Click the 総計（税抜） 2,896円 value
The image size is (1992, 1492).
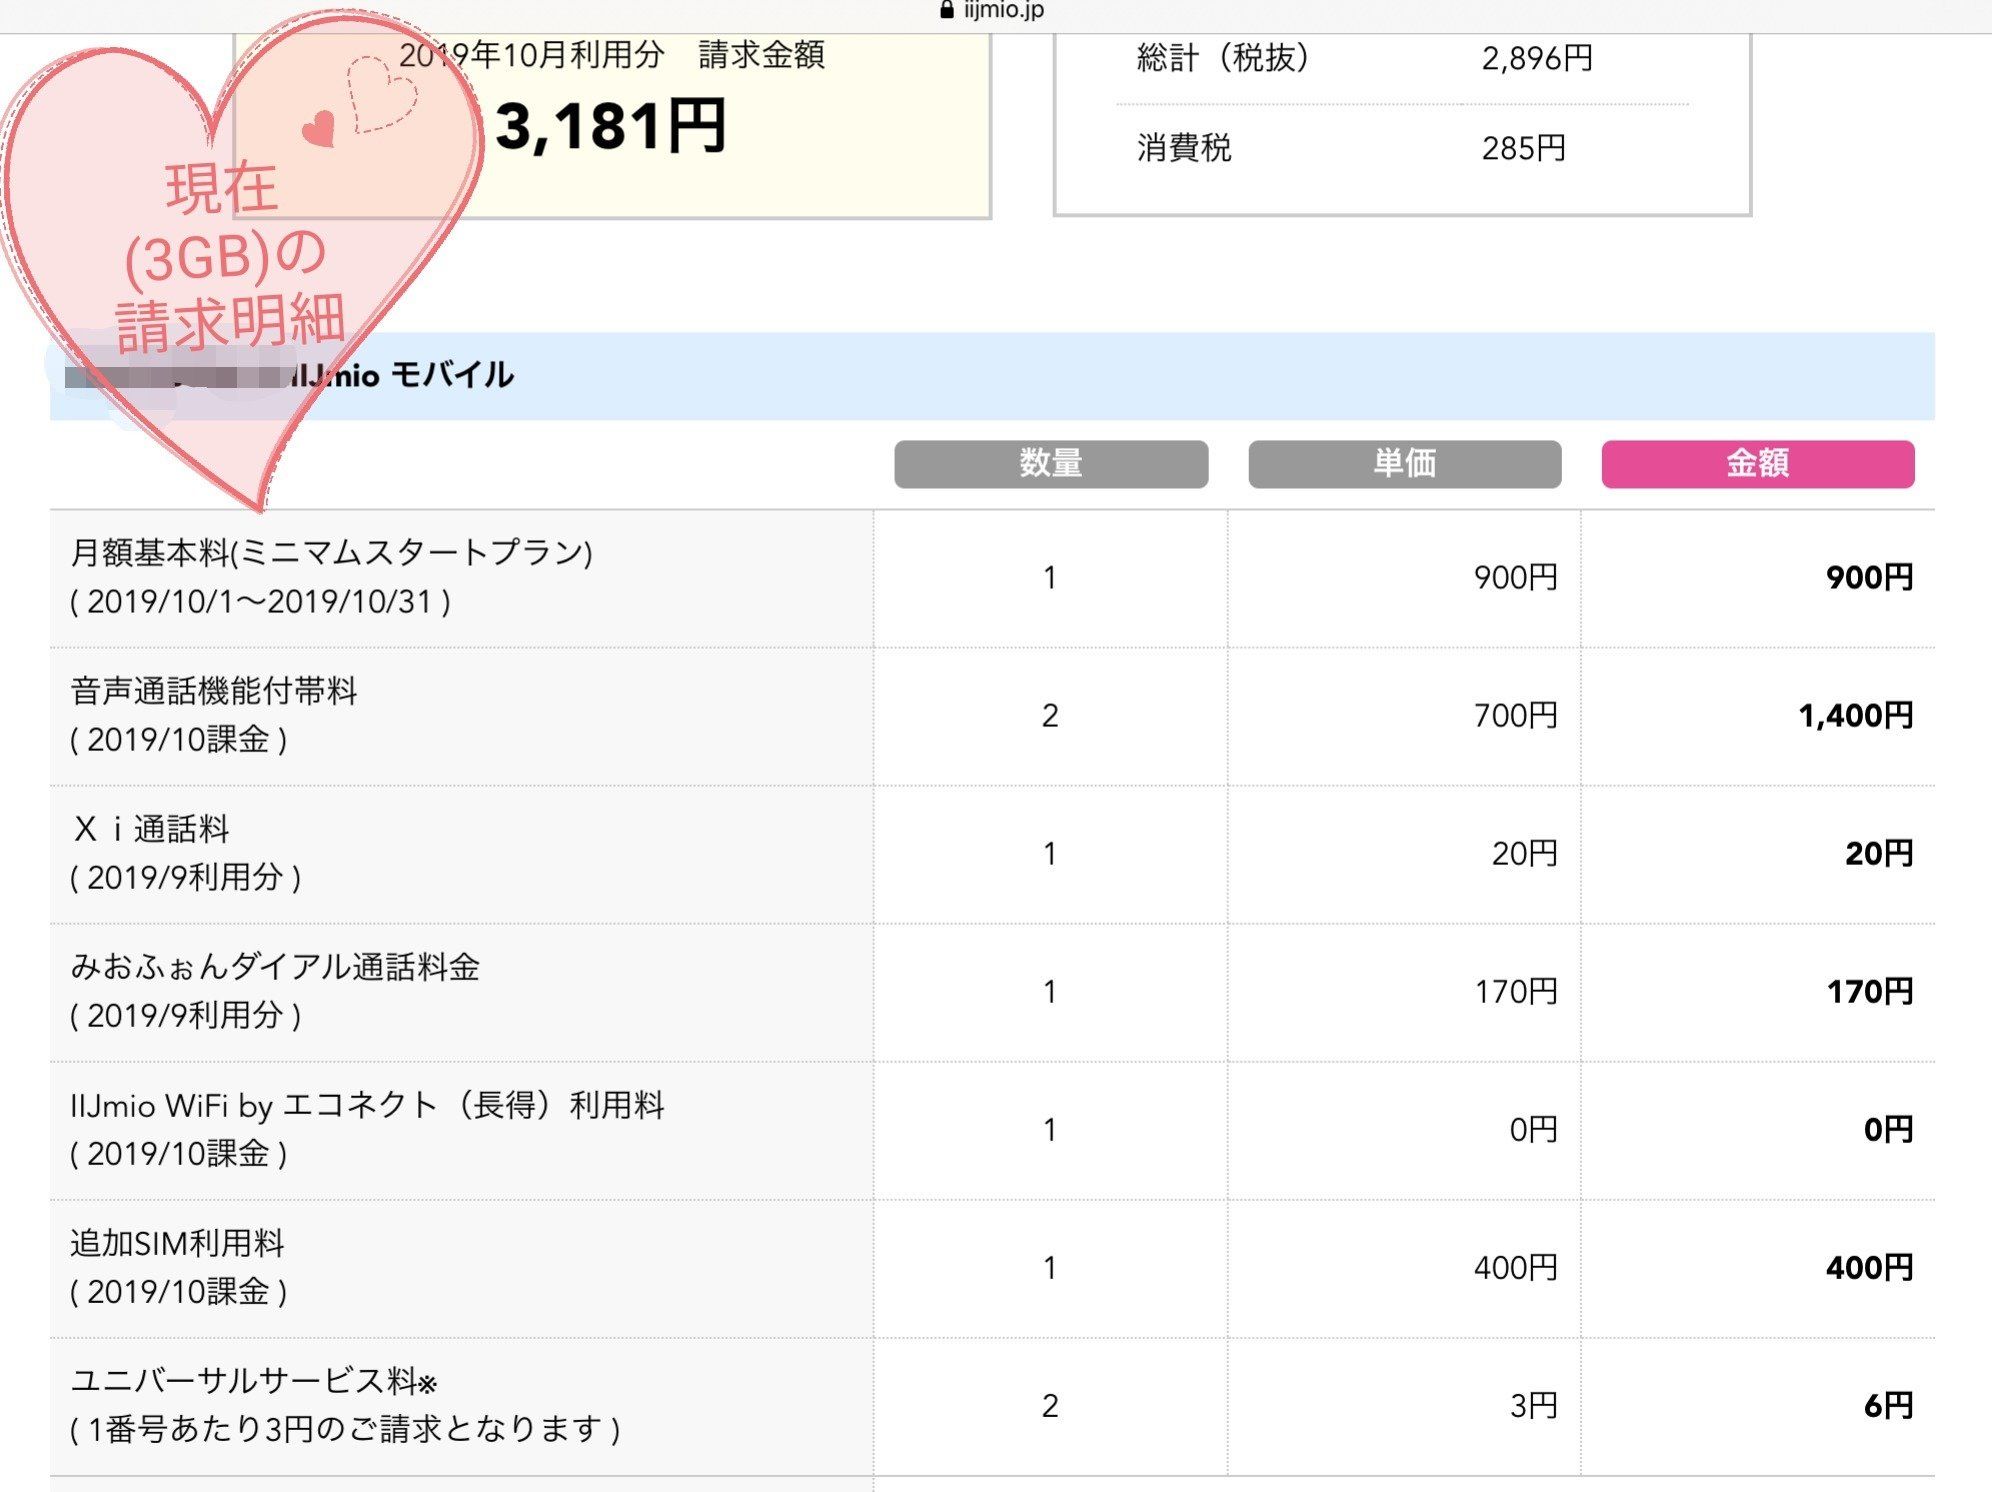pyautogui.click(x=1536, y=58)
